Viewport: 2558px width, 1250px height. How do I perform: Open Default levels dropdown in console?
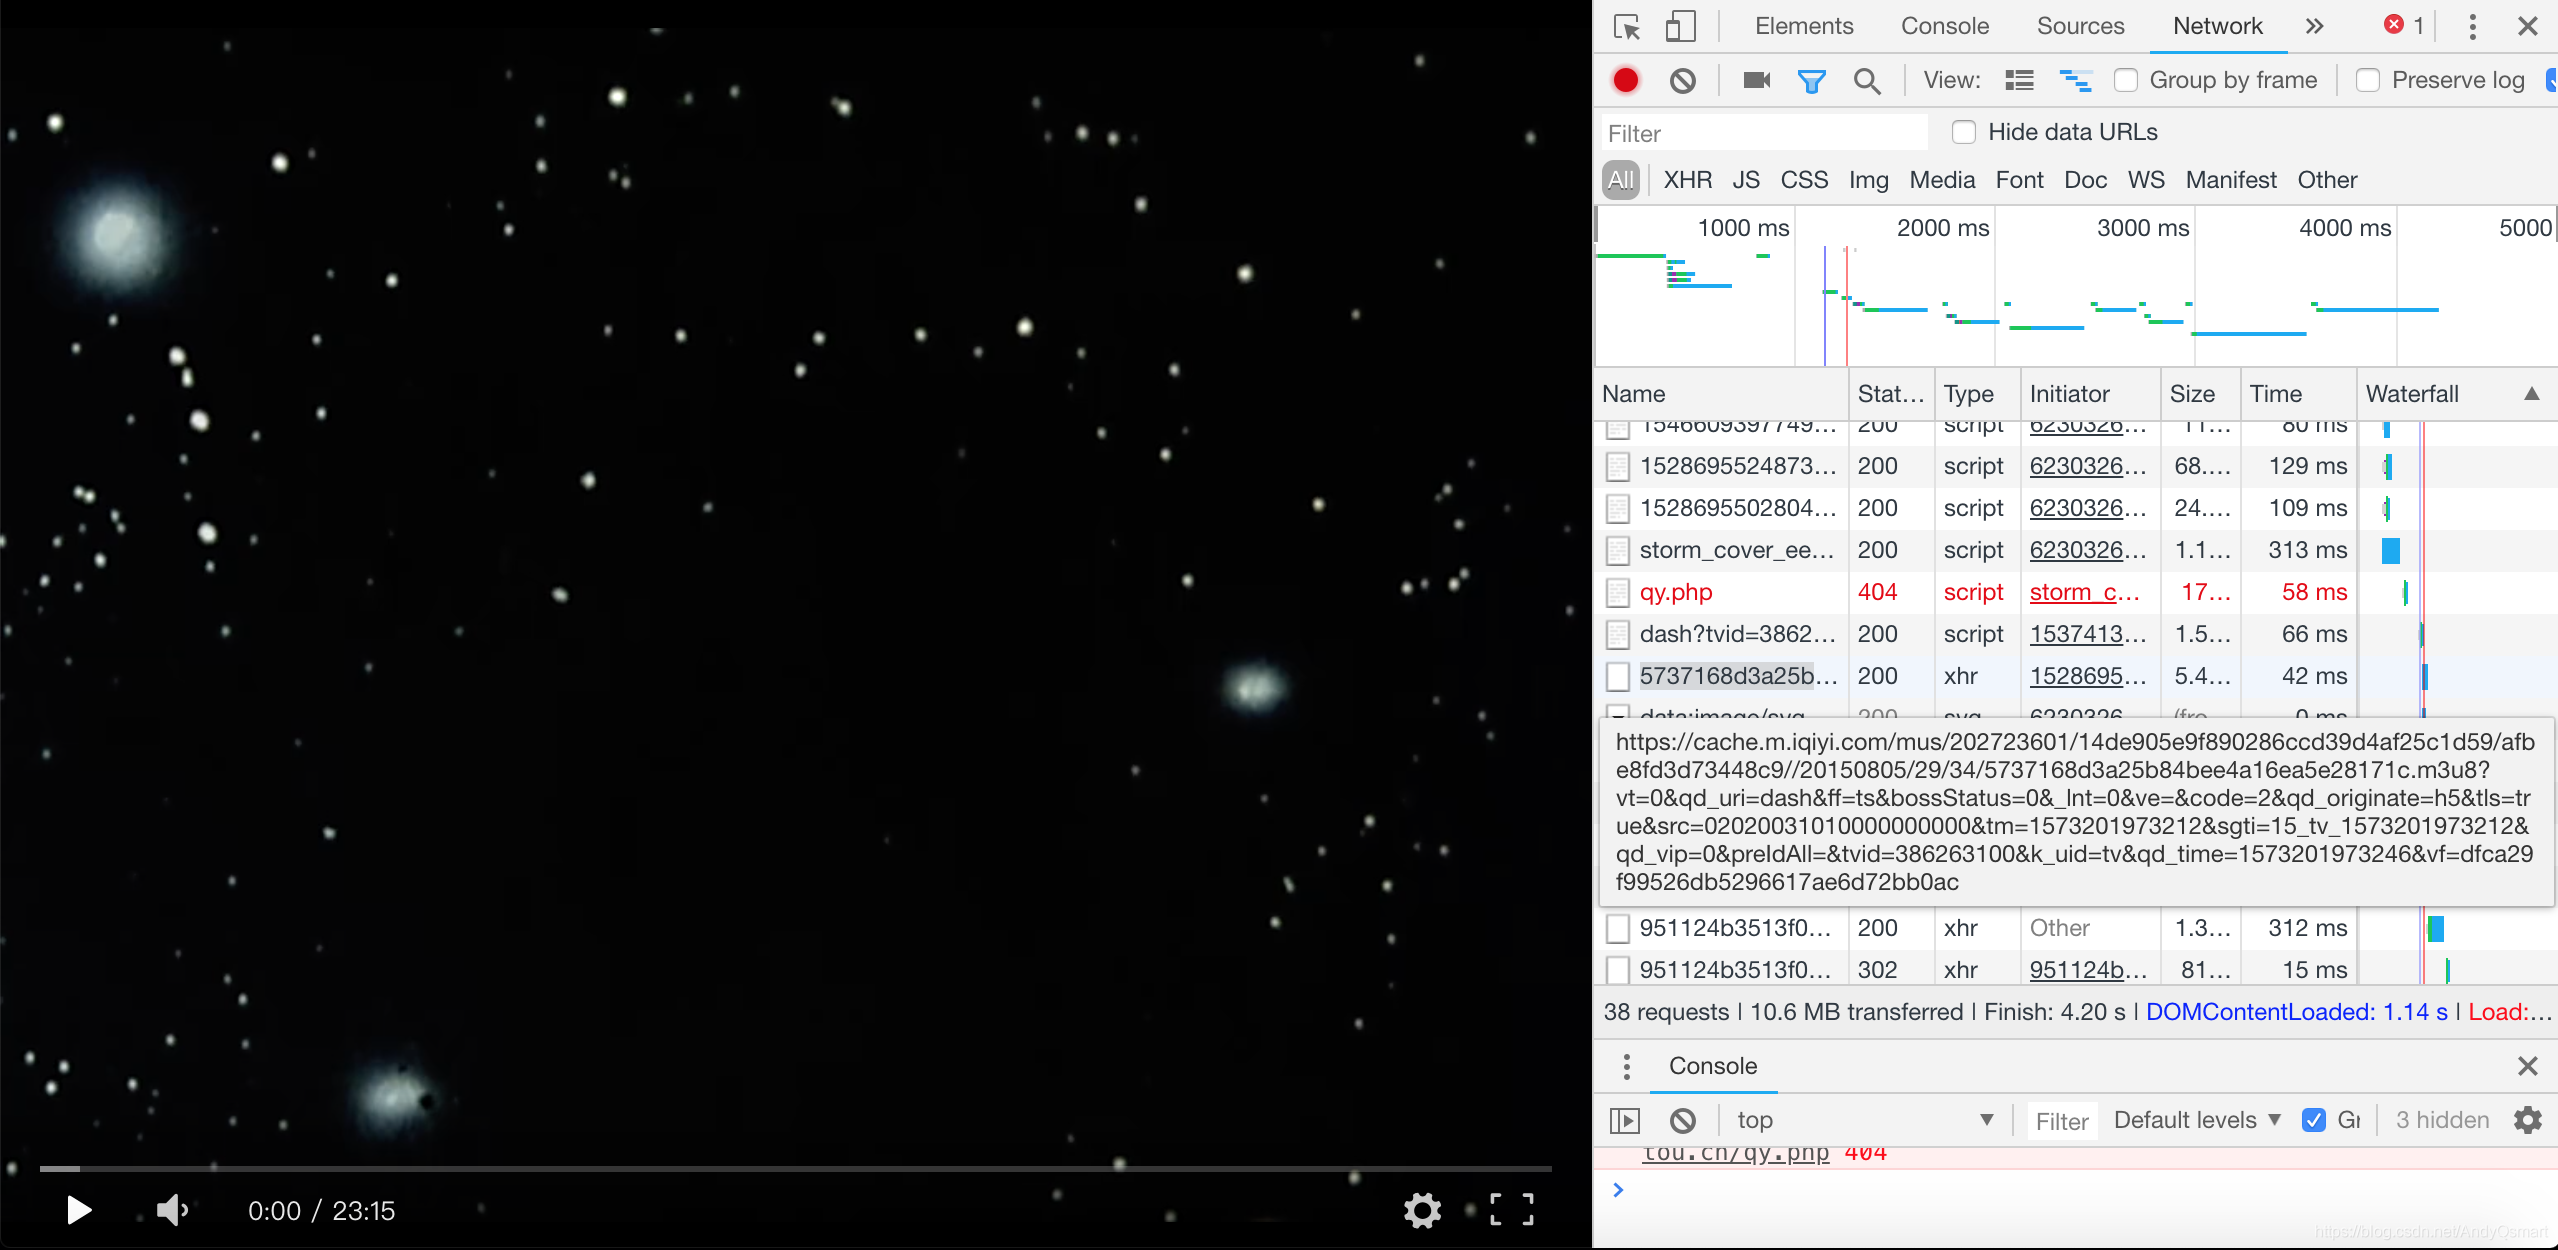tap(2197, 1120)
